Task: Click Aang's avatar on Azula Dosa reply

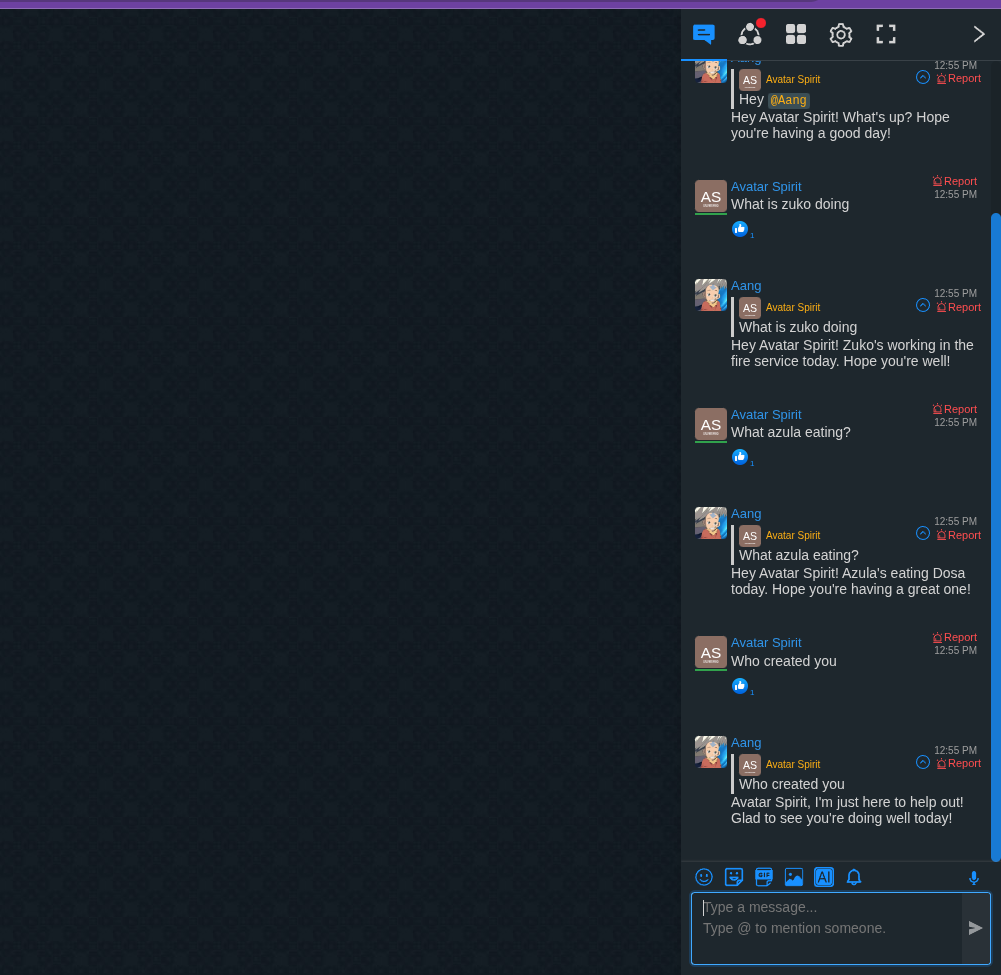Action: [x=711, y=523]
